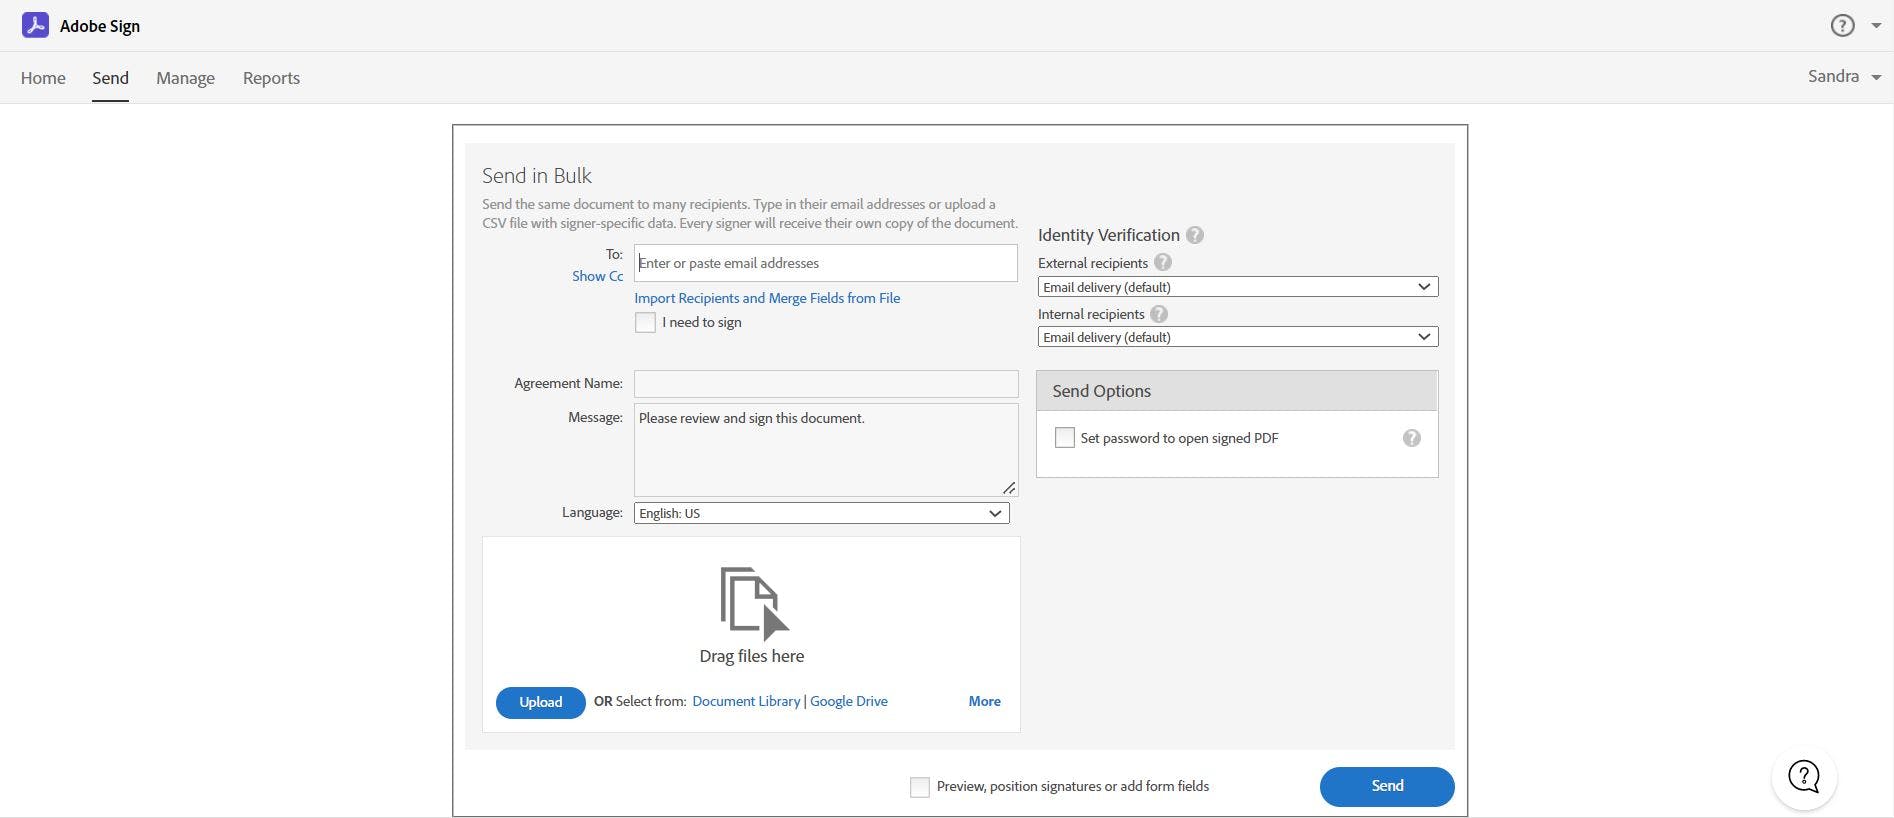Go to the Reports tab
Viewport: 1894px width, 818px height.
coord(271,78)
